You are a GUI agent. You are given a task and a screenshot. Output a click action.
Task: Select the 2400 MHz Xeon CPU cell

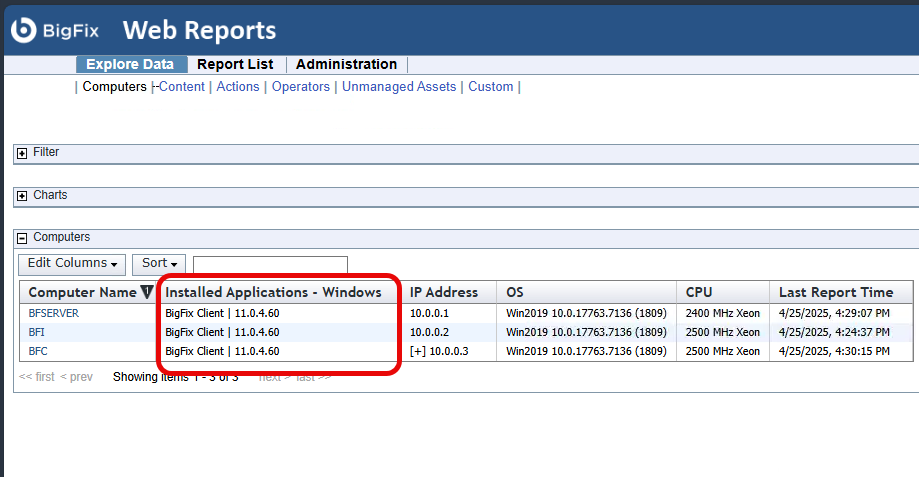click(x=723, y=314)
